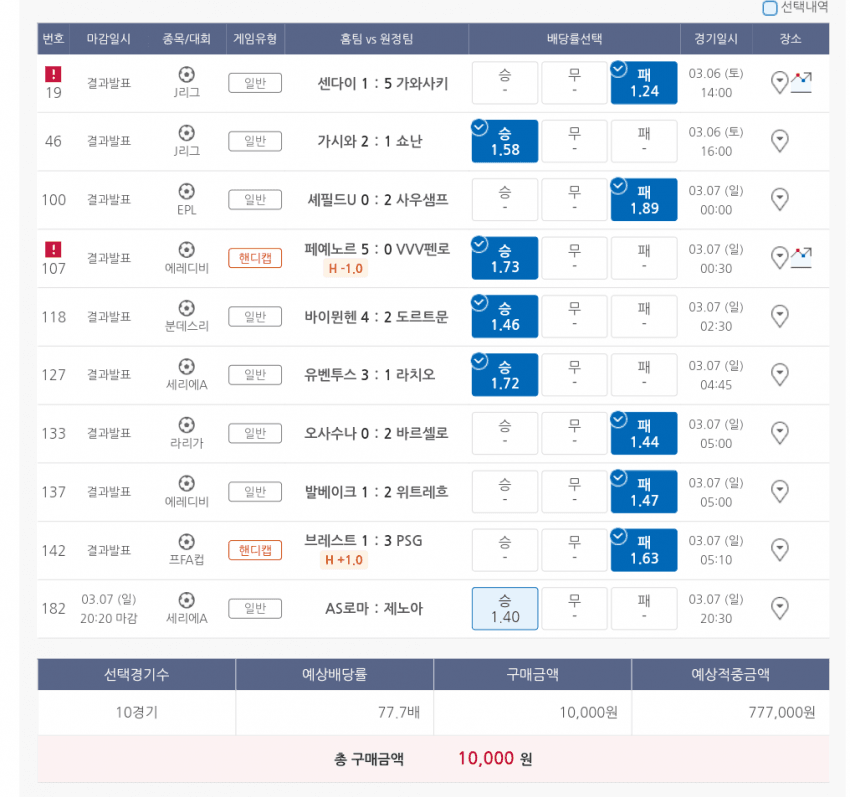The image size is (850, 797).
Task: Open the location pin for AS로마 vs 제노아
Action: [x=780, y=608]
